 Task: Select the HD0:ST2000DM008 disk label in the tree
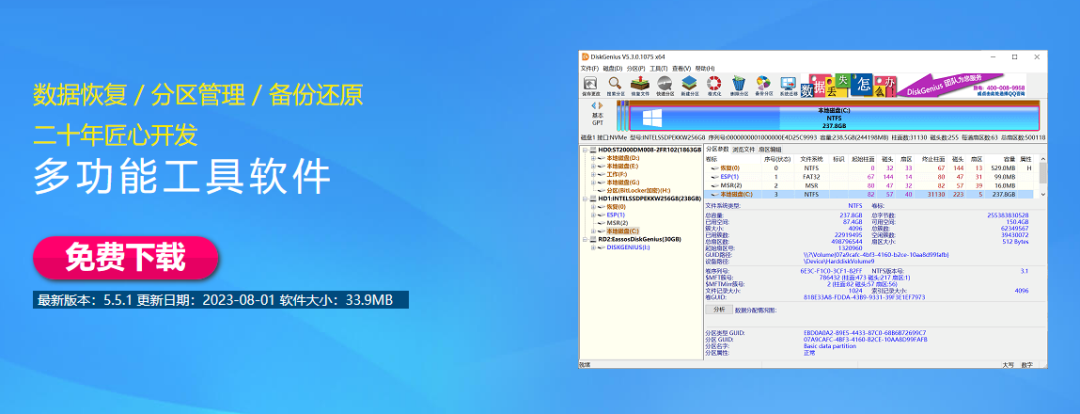[x=650, y=149]
